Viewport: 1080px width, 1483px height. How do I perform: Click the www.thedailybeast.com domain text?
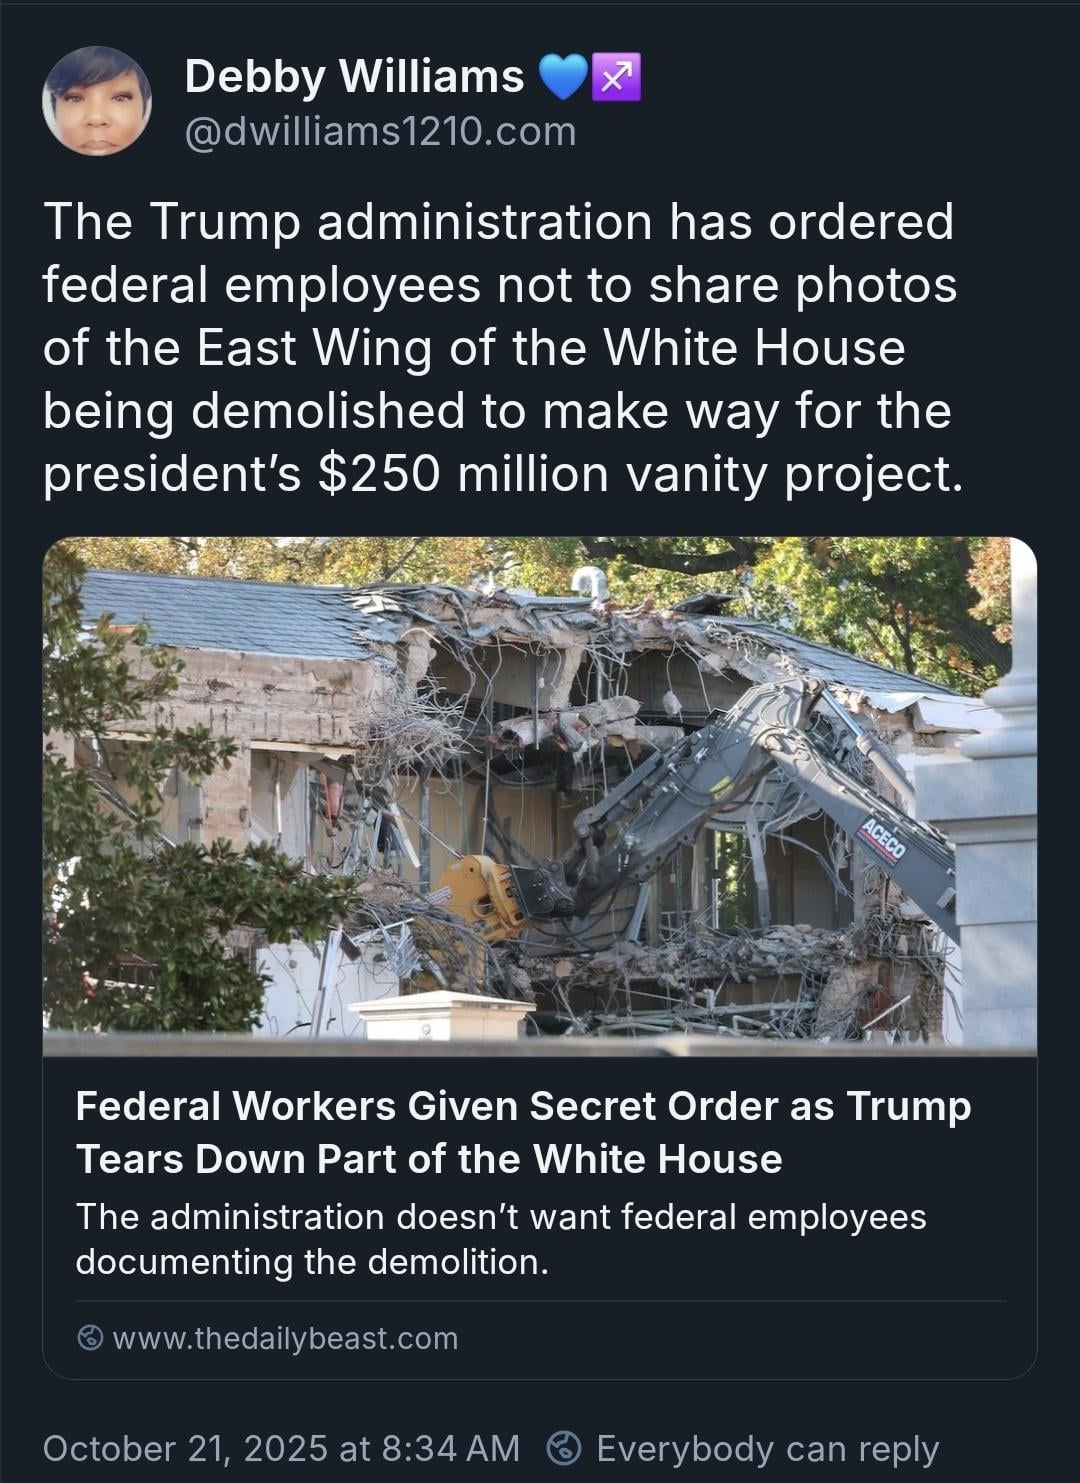pos(285,1338)
